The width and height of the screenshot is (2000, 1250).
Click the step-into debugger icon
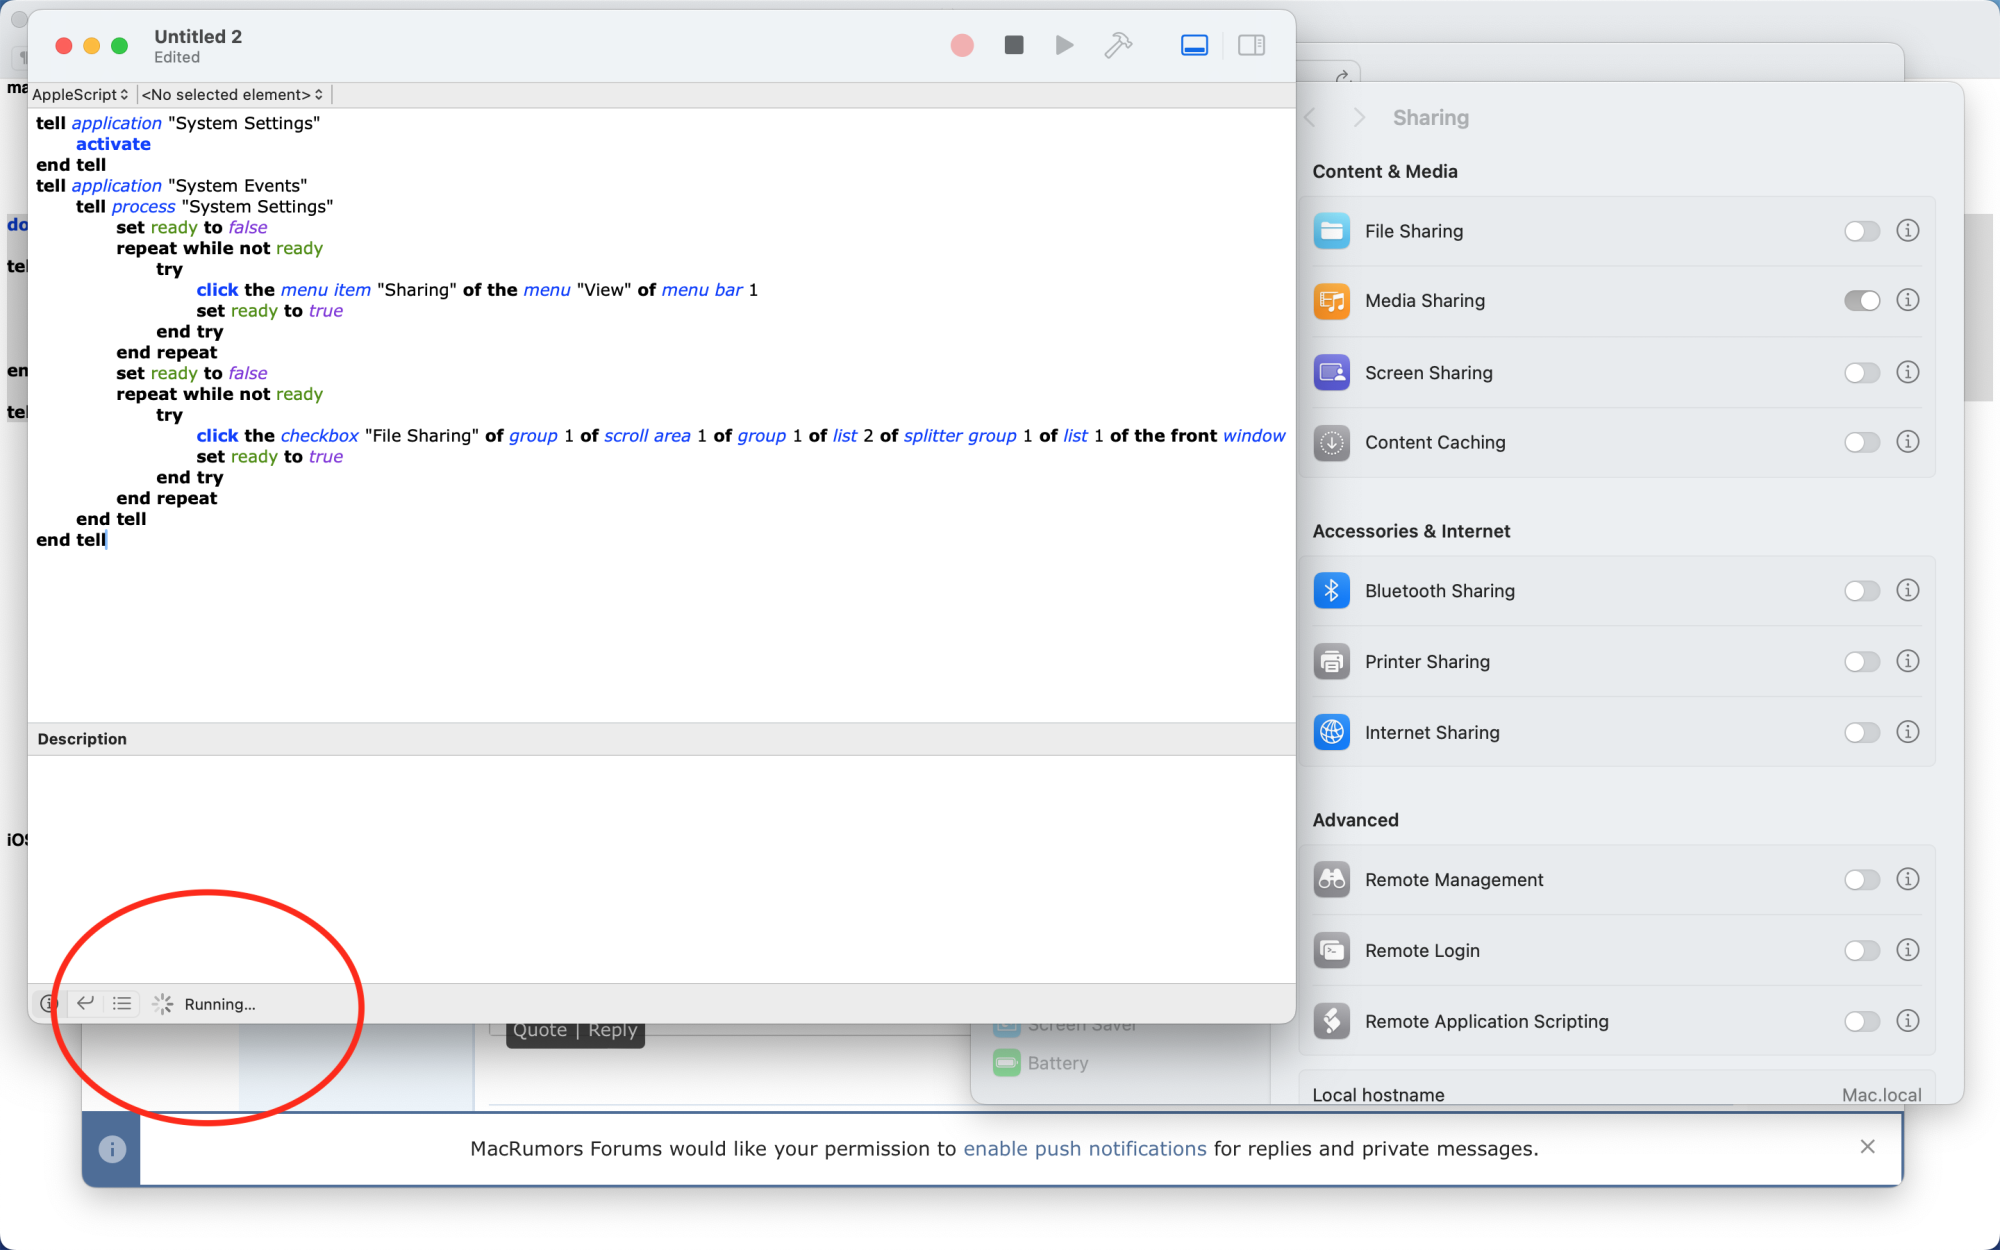coord(85,1004)
